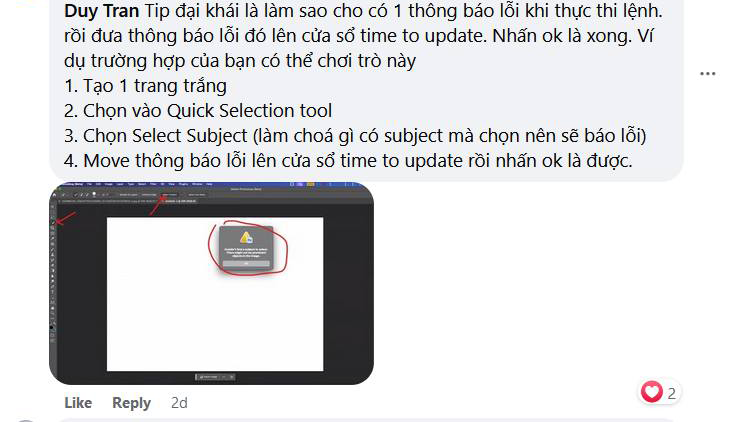The image size is (730, 422).
Task: Reply to this comment
Action: [131, 402]
